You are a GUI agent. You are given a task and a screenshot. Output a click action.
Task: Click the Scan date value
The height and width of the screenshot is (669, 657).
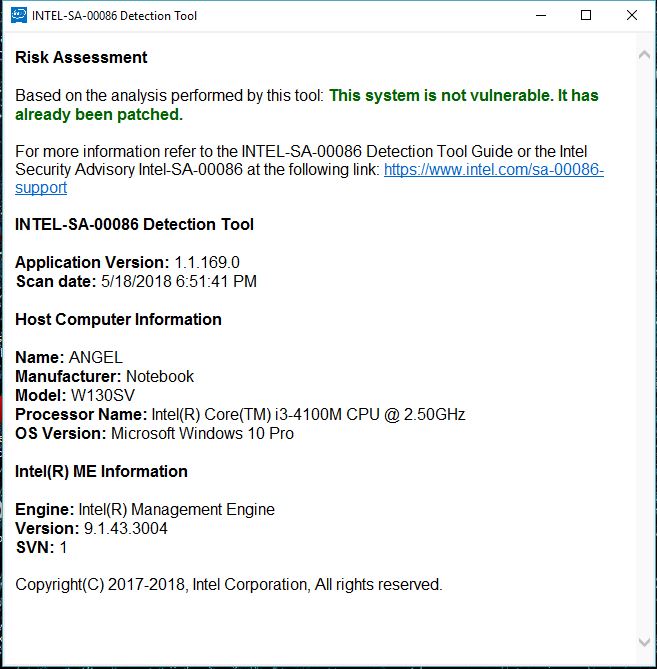coord(179,282)
